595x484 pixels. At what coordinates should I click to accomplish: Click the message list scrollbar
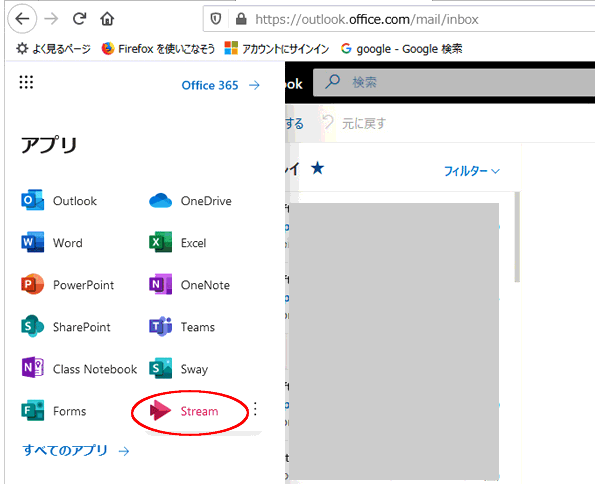coord(517,237)
